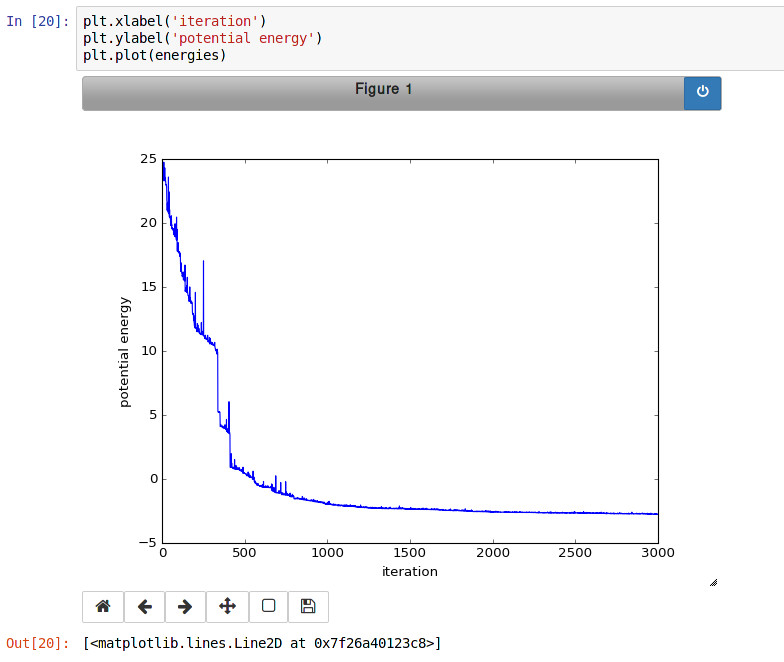This screenshot has height=662, width=784.
Task: Place cursor in the plt.xlabel code line
Action: click(174, 21)
